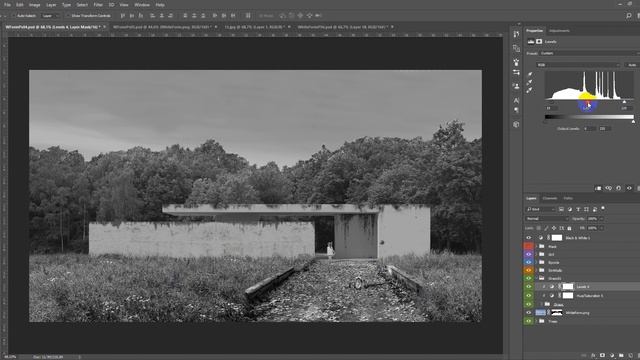The image size is (640, 360).
Task: Toggle visibility of the orange-labeled group
Action: pos(529,270)
